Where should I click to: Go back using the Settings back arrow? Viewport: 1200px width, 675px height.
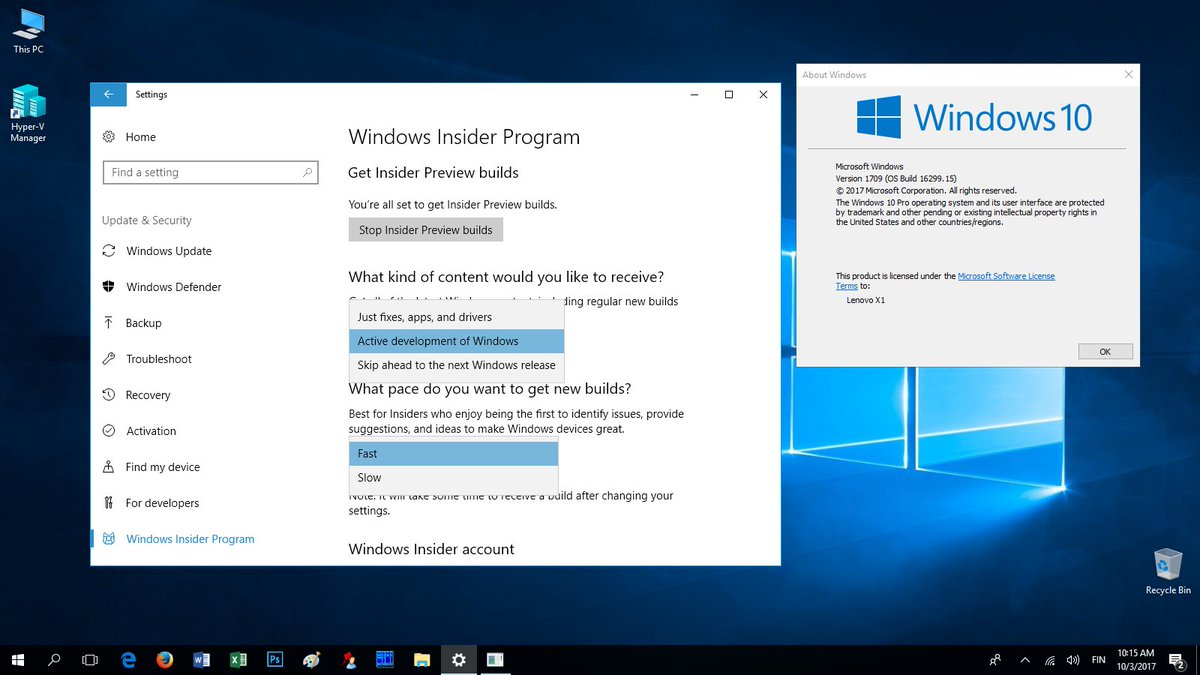[109, 94]
